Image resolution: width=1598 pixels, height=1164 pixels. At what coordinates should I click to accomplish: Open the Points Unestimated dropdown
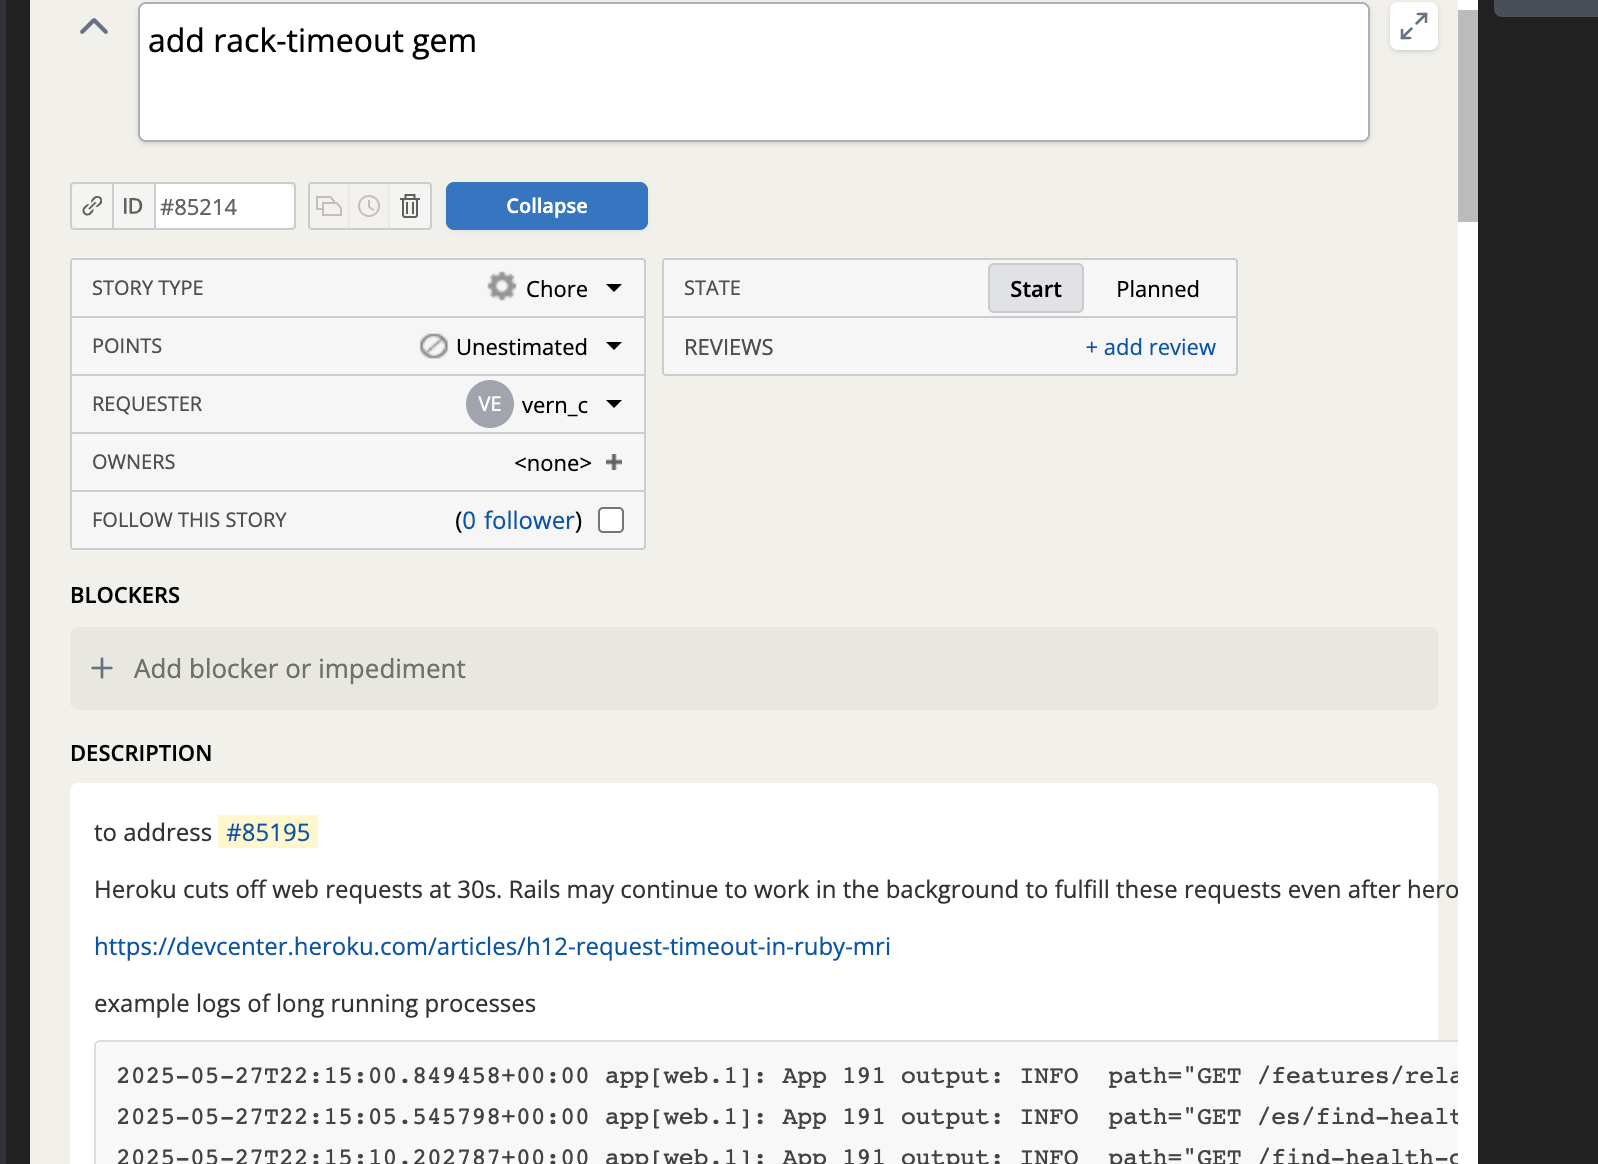pos(521,346)
